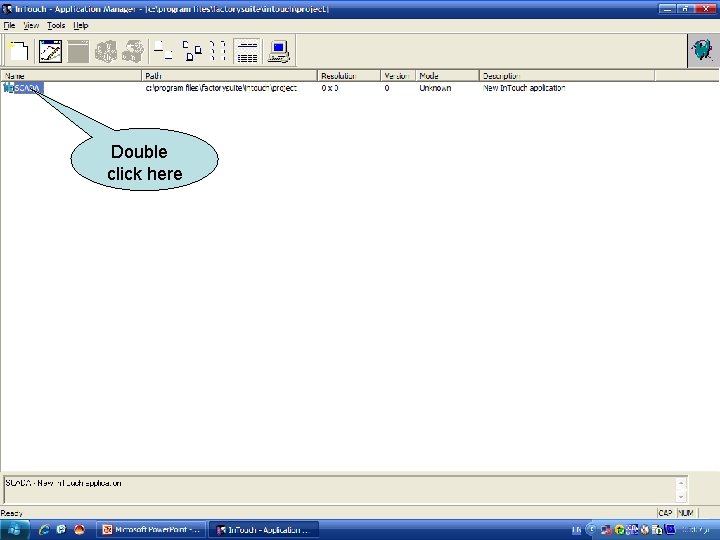Click the NUM status bar indicator
Viewport: 720px width, 540px height.
pos(686,513)
